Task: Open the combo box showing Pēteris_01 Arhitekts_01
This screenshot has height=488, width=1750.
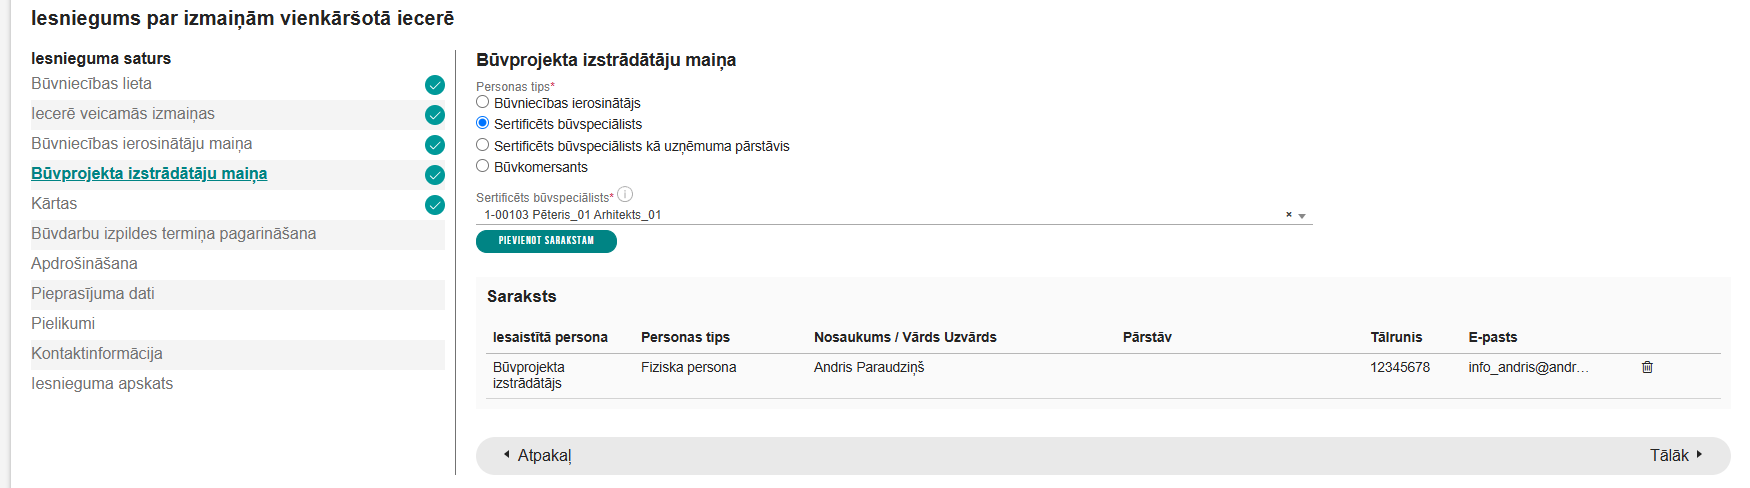Action: click(x=880, y=215)
